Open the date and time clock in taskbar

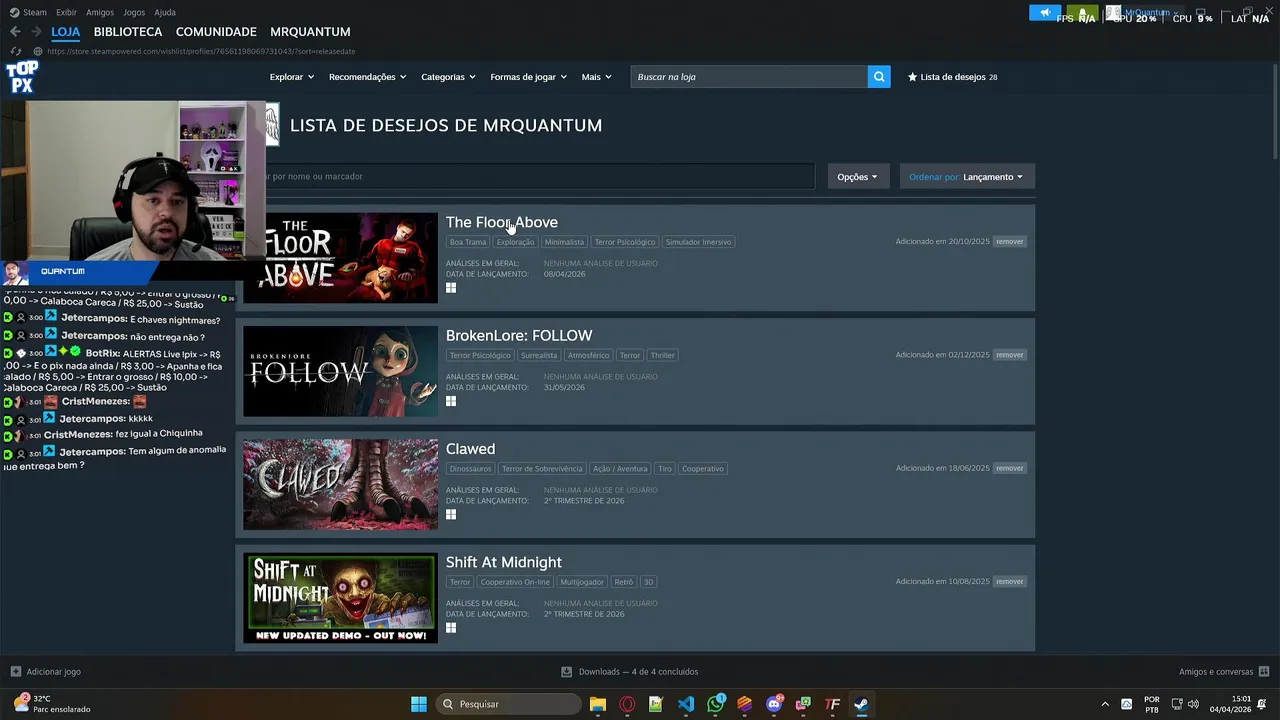pyautogui.click(x=1231, y=704)
